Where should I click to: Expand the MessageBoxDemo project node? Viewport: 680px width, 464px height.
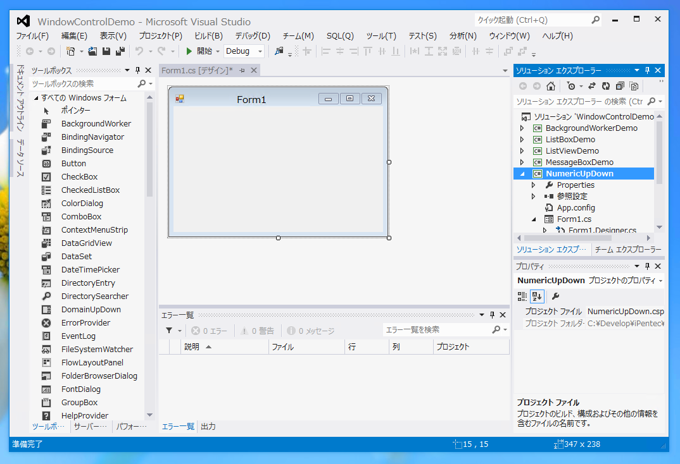point(522,162)
